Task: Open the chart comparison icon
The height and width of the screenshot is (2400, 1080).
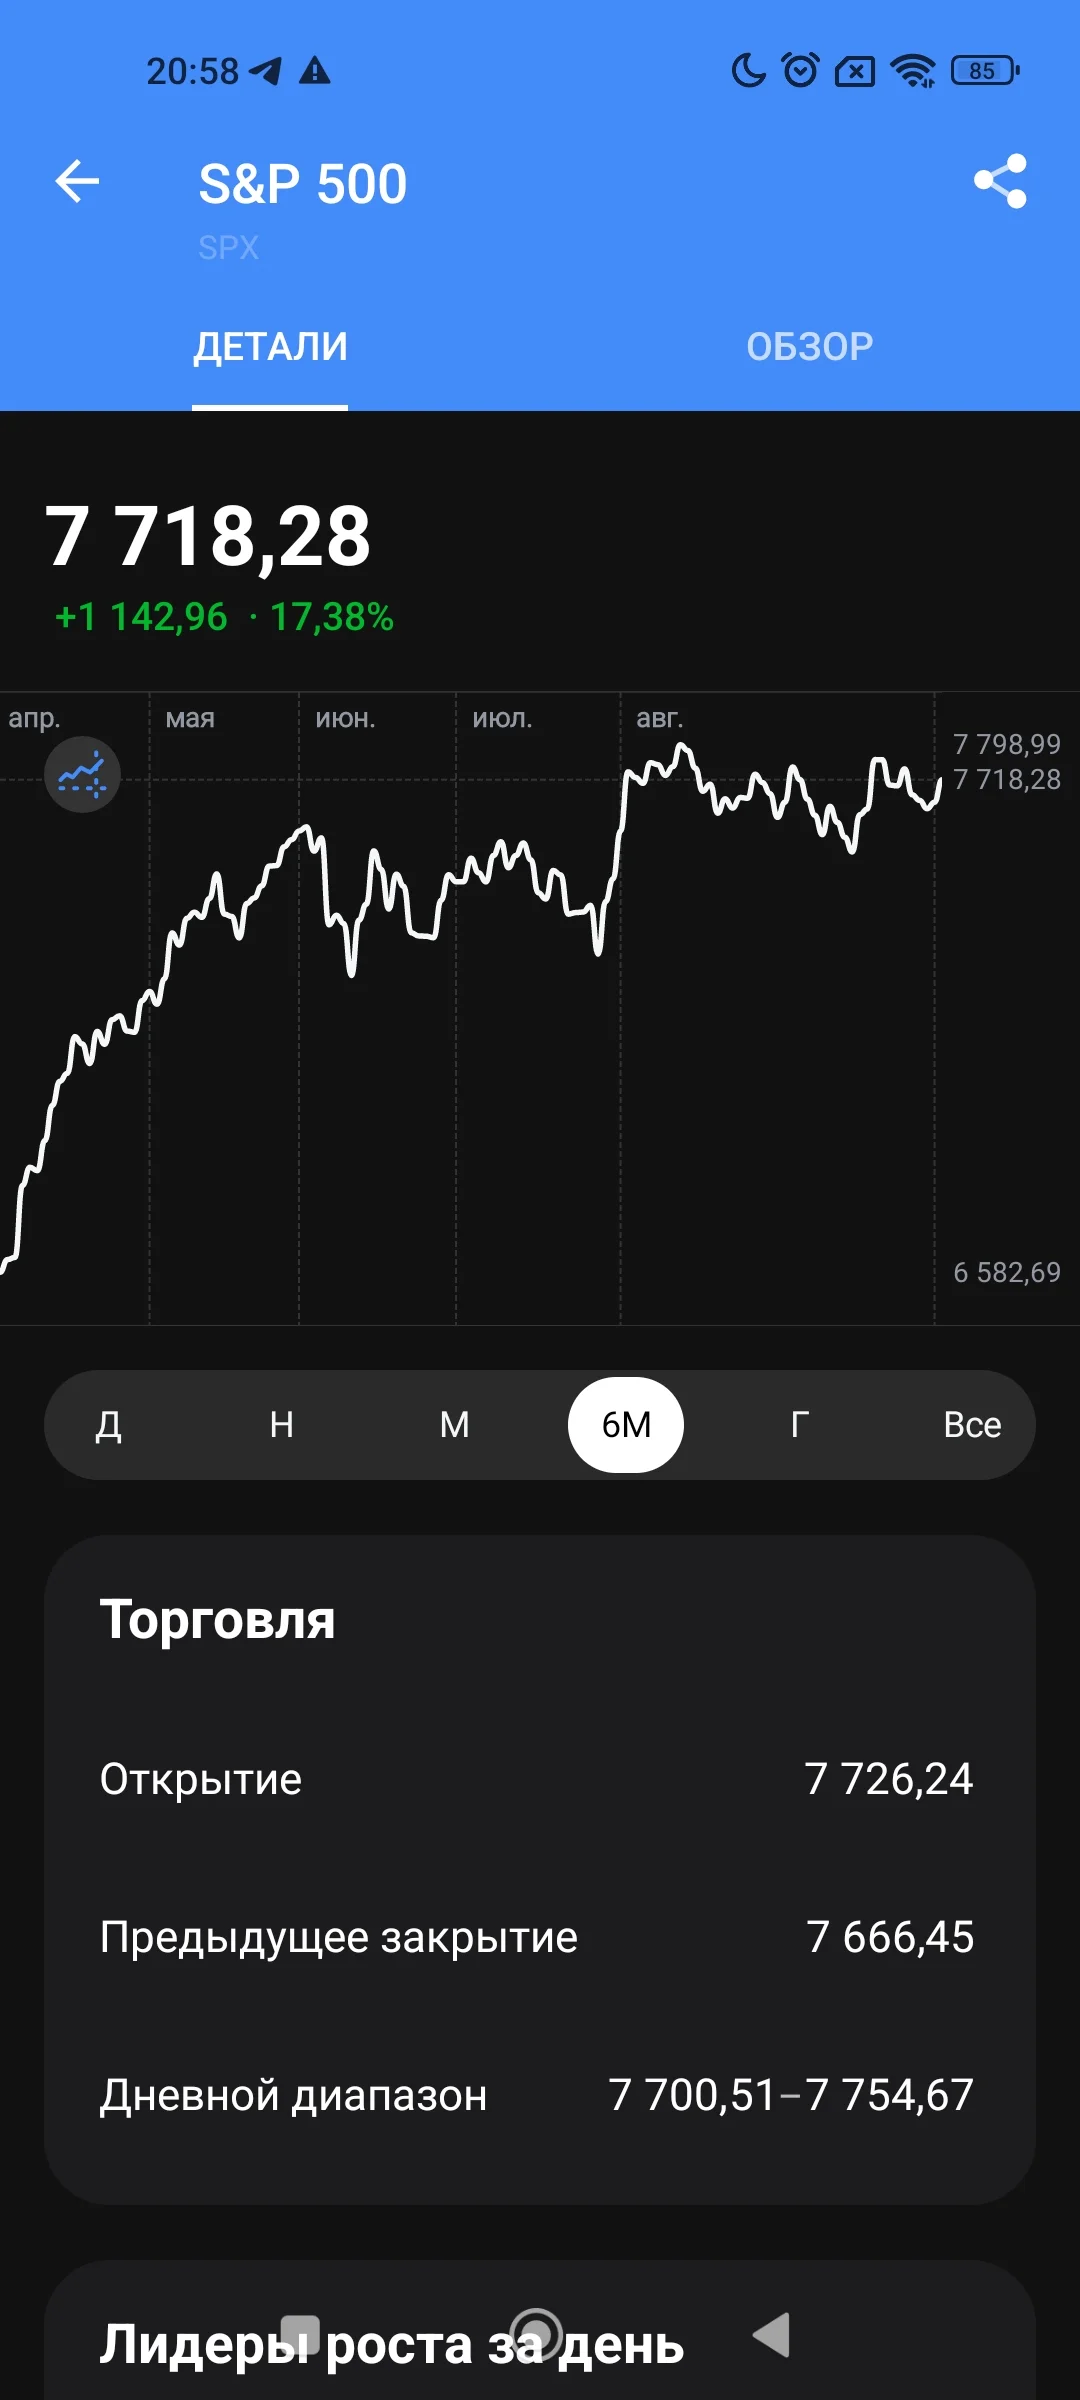Action: coord(82,774)
